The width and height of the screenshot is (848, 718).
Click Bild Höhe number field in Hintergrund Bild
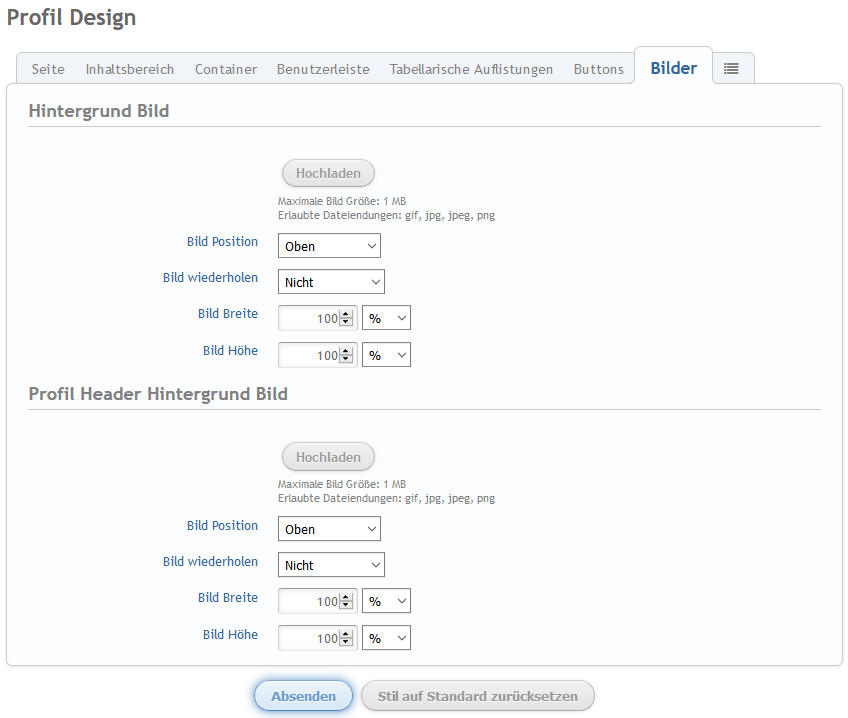(310, 355)
